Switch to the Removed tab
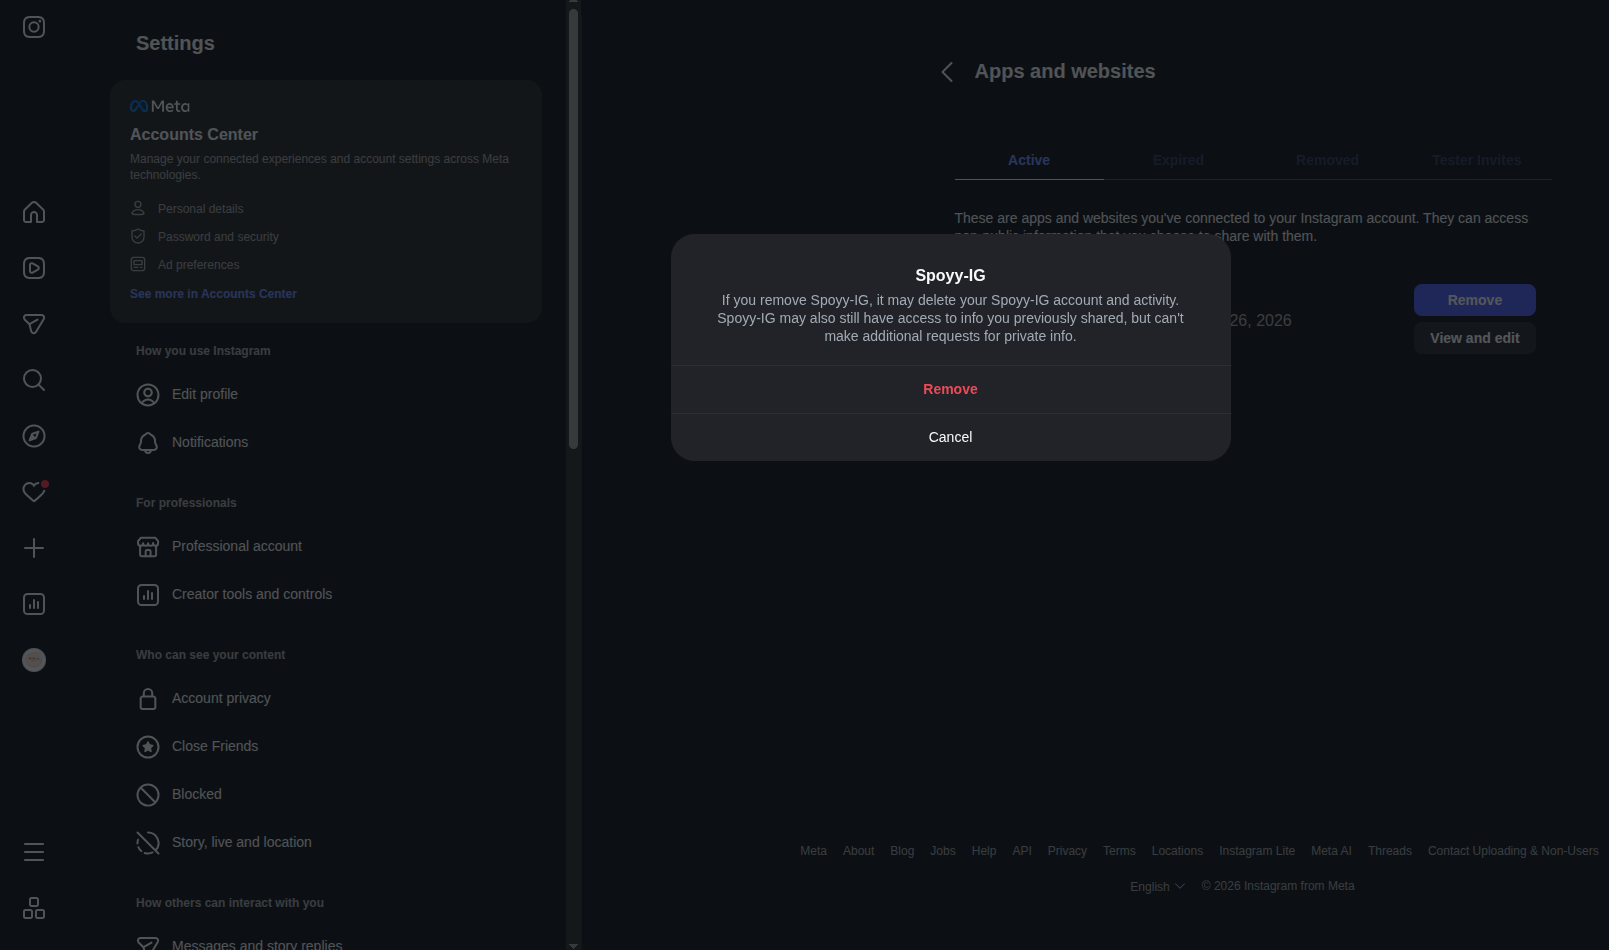This screenshot has width=1609, height=950. [x=1327, y=160]
